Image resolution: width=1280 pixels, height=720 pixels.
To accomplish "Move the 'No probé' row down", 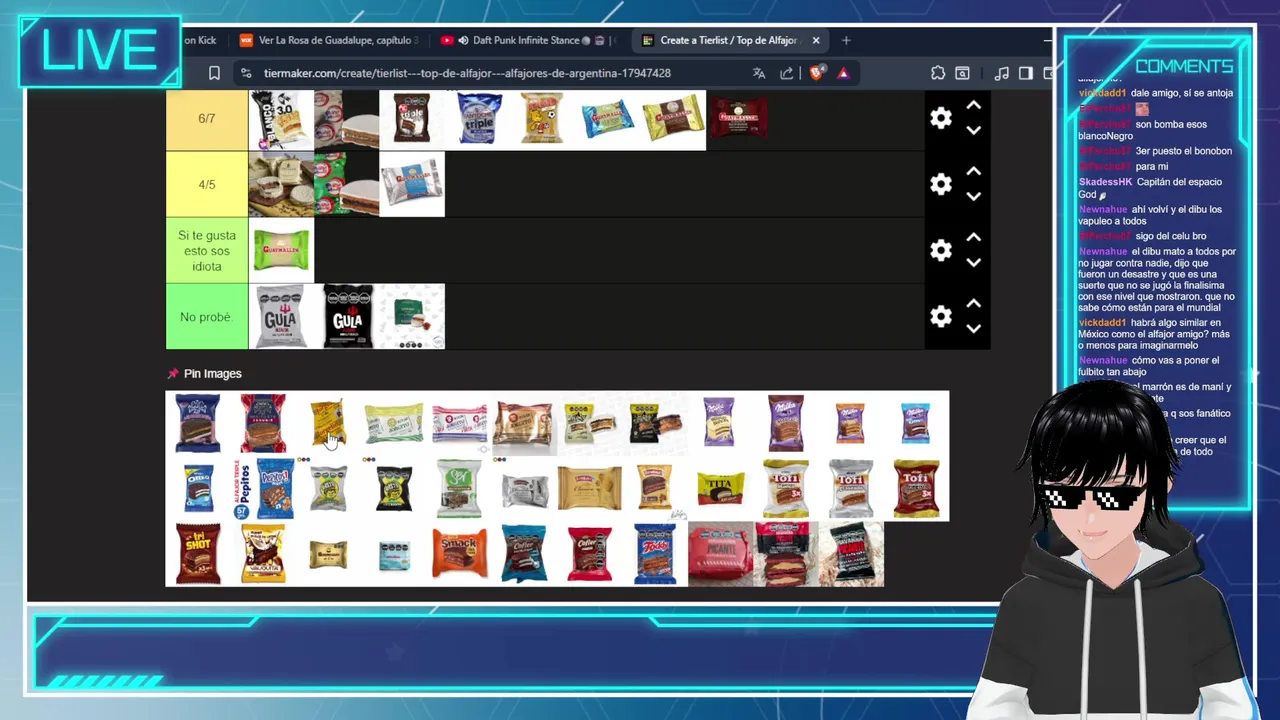I will point(973,328).
